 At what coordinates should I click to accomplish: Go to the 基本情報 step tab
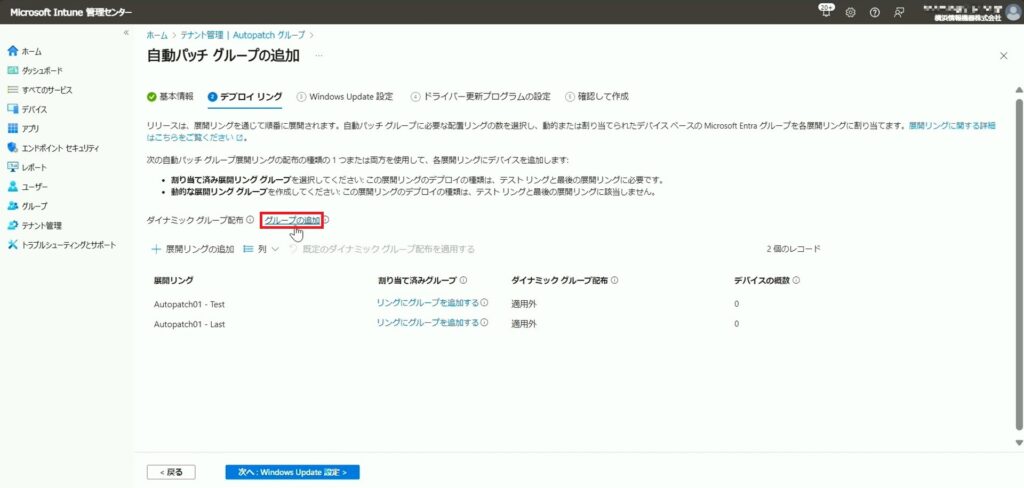[x=170, y=97]
